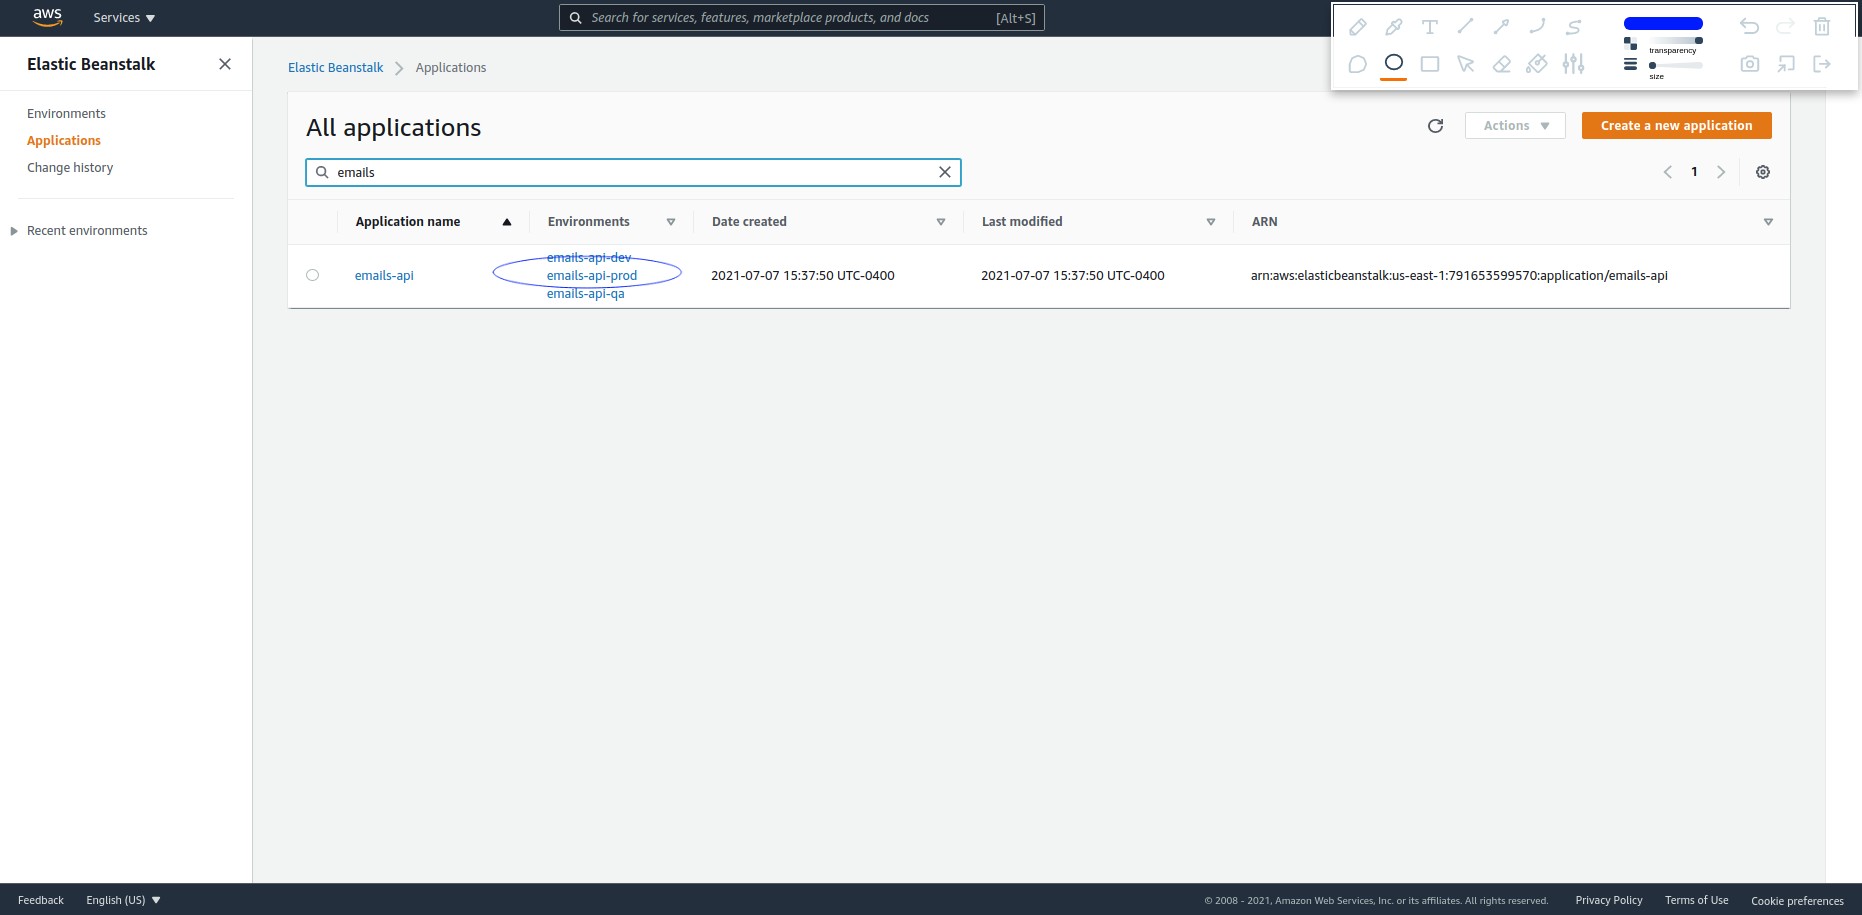Image resolution: width=1862 pixels, height=915 pixels.
Task: Delete all annotations with trash icon
Action: coord(1822,27)
